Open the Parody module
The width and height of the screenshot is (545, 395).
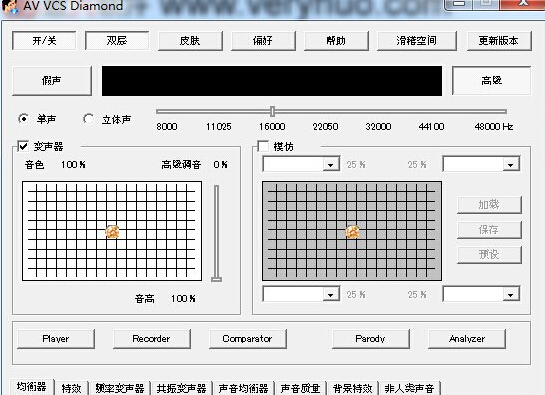pos(371,338)
